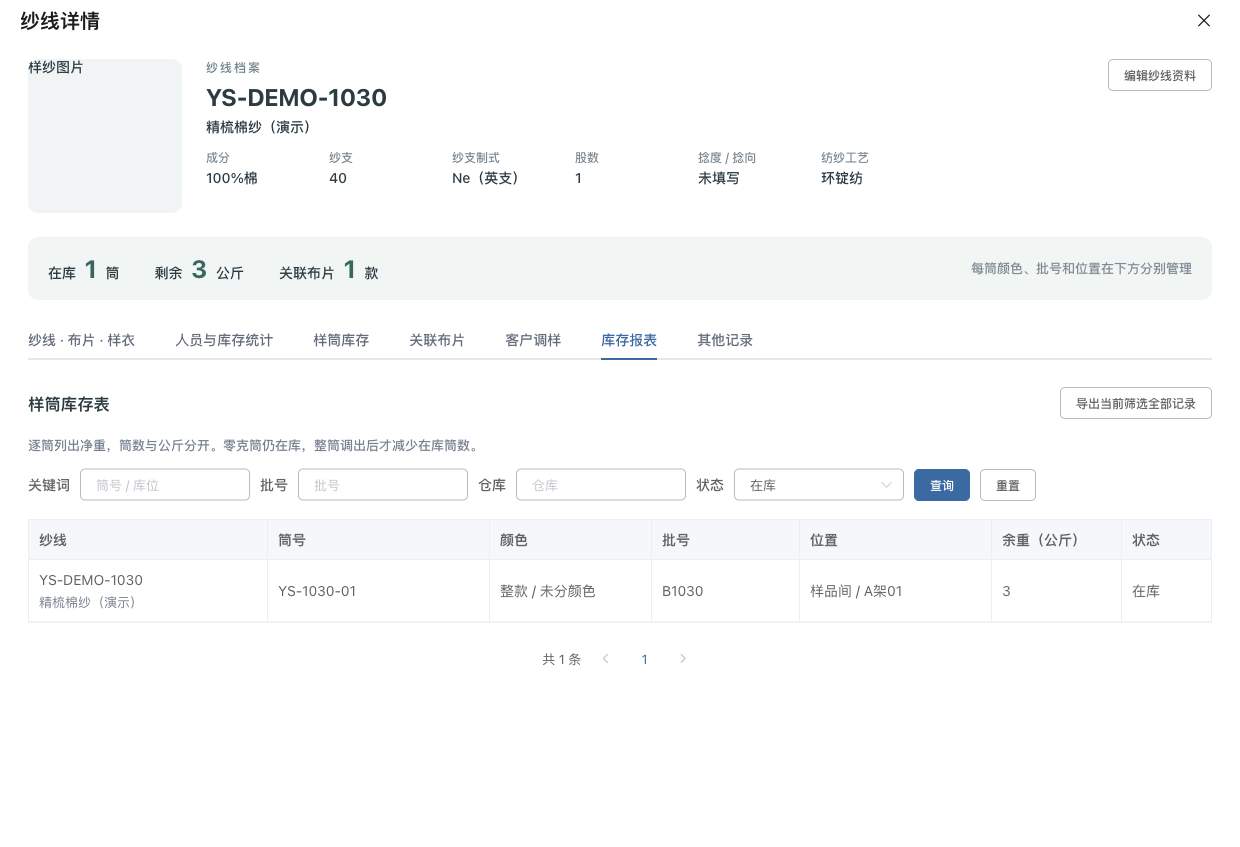1240x847 pixels.
Task: Click next page arrow in pagination
Action: click(x=683, y=659)
